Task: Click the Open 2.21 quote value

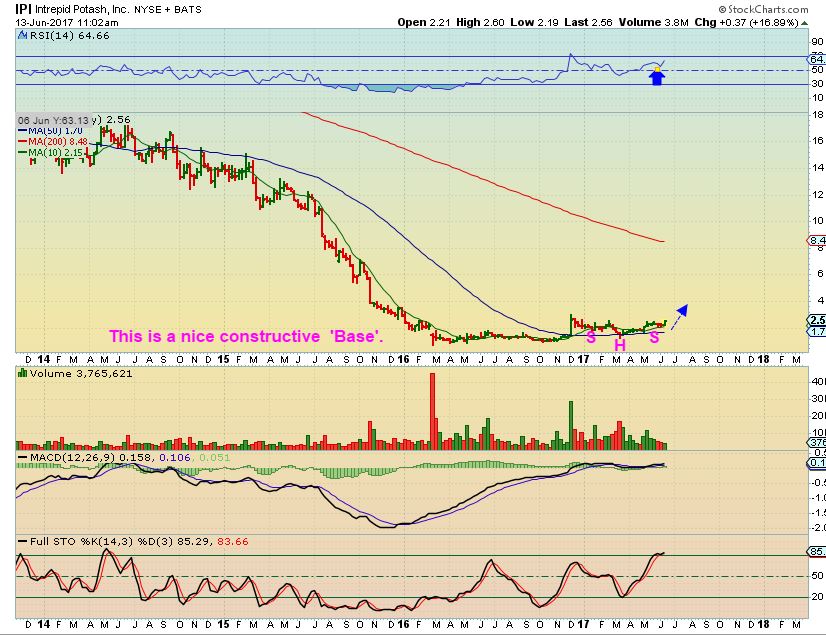Action: (x=425, y=22)
